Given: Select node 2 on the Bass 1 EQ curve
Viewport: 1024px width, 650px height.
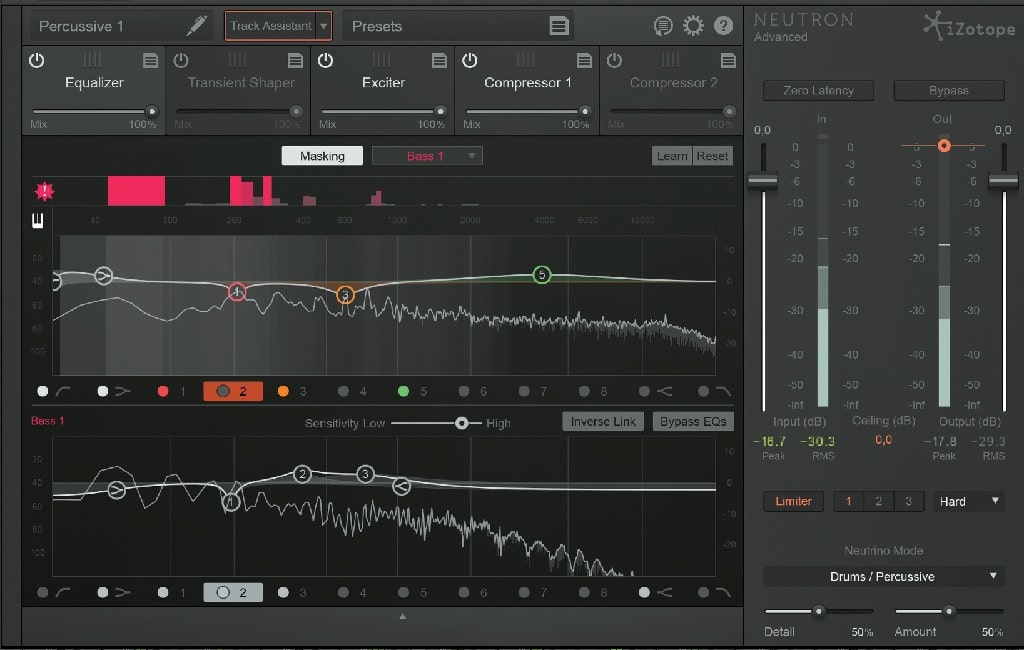Looking at the screenshot, I should [302, 474].
